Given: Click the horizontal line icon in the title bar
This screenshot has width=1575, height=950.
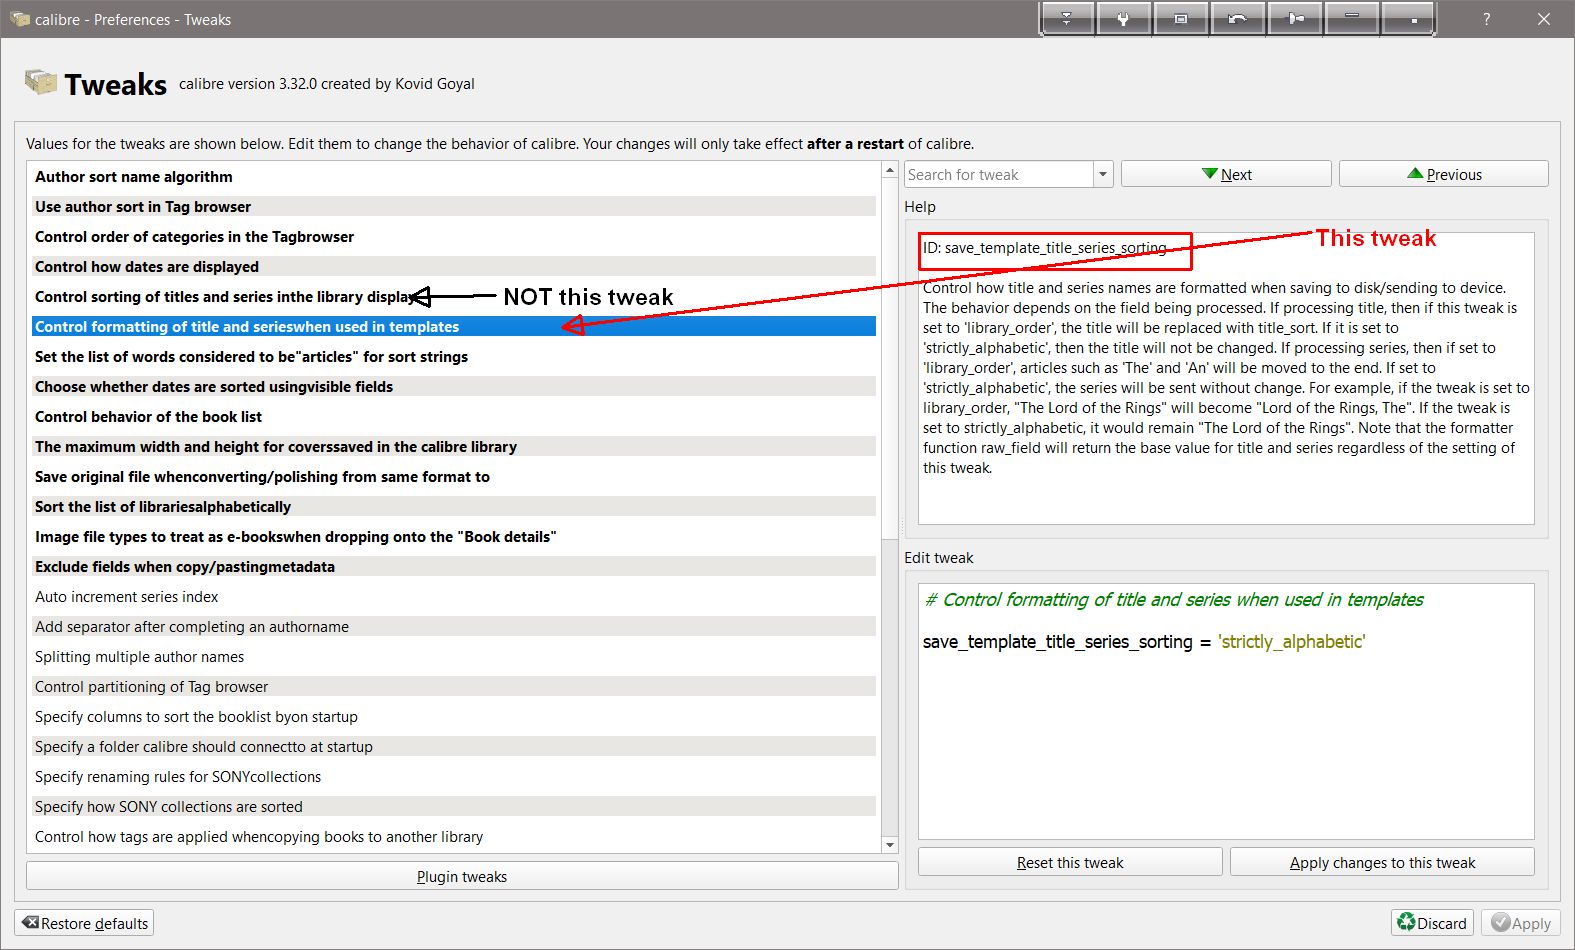Looking at the screenshot, I should 1351,19.
